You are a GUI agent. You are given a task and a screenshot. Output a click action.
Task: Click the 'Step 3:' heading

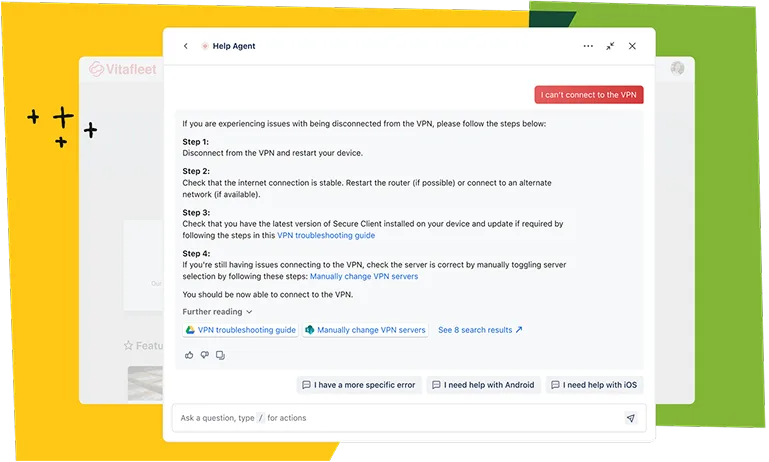point(196,212)
